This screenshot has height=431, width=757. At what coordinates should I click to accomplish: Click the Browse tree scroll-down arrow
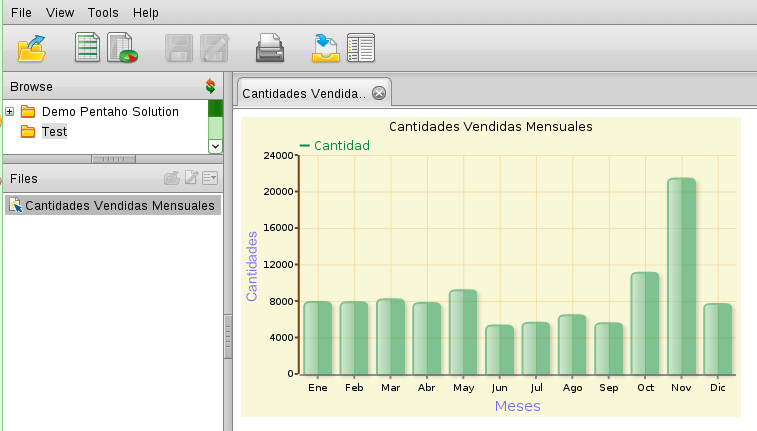click(x=215, y=146)
